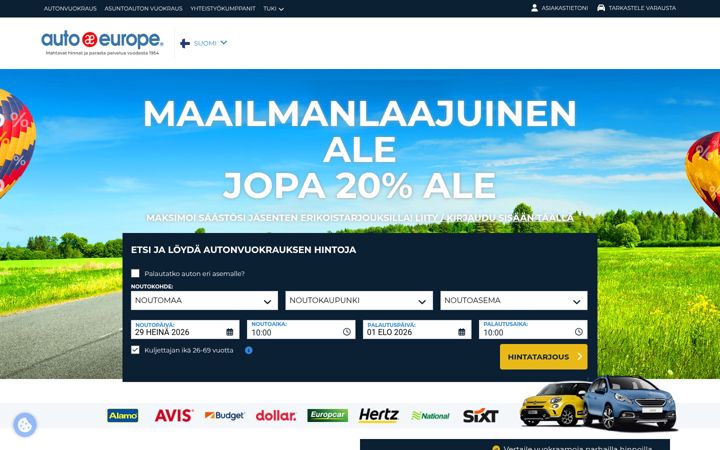Viewport: 720px width, 450px height.
Task: Open the return time clock icon
Action: pyautogui.click(x=579, y=332)
